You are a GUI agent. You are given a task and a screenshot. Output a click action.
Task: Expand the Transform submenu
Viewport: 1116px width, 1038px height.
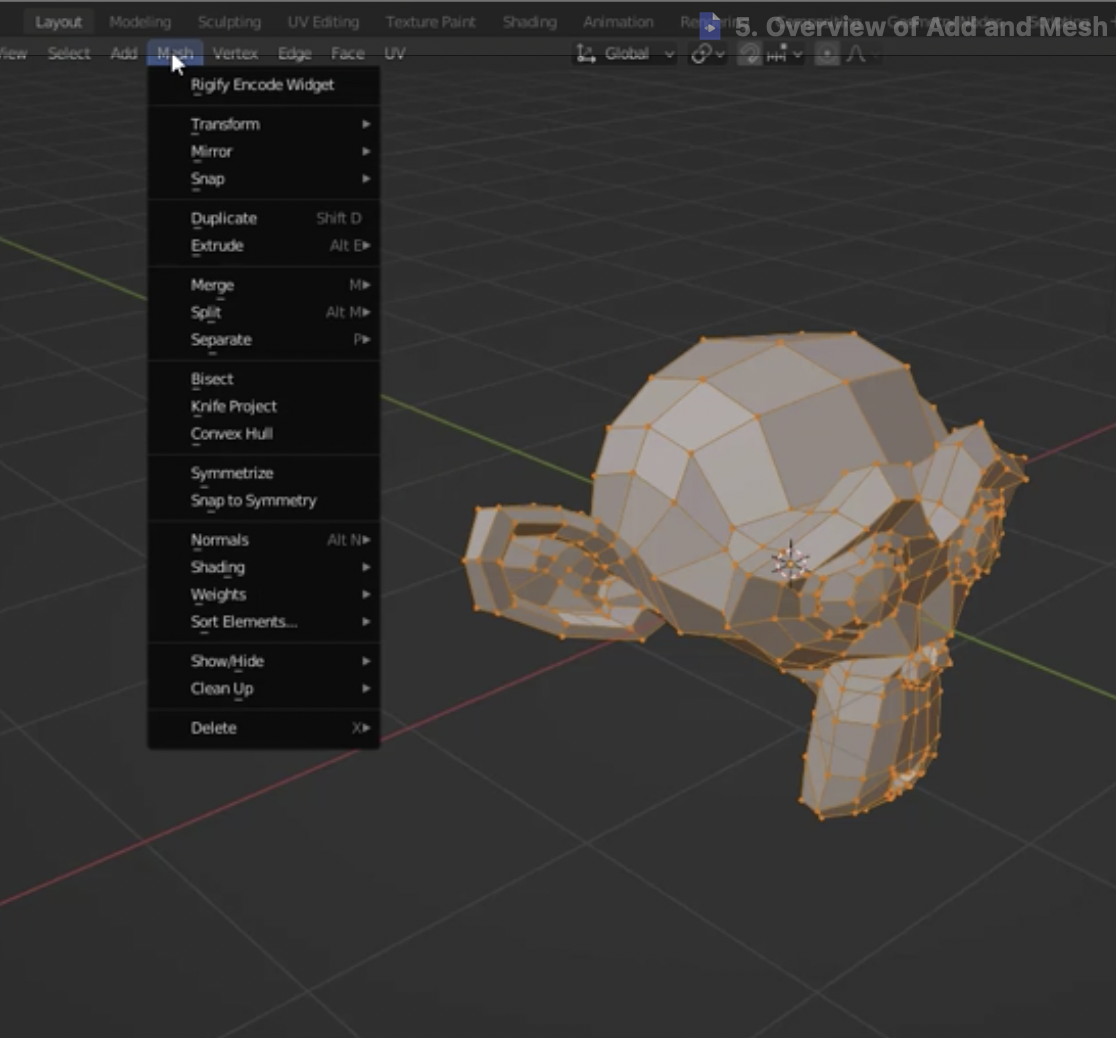coord(263,125)
